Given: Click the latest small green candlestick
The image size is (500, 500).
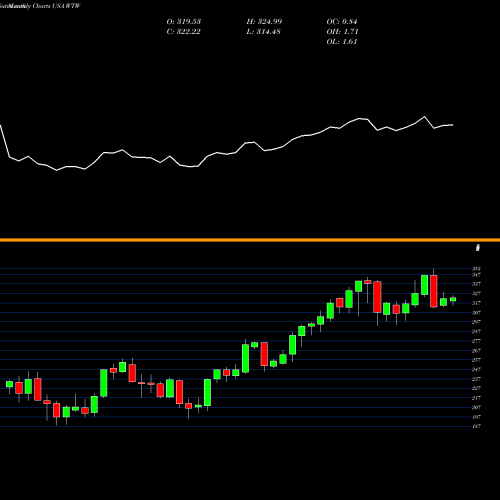Looking at the screenshot, I should pyautogui.click(x=453, y=299).
